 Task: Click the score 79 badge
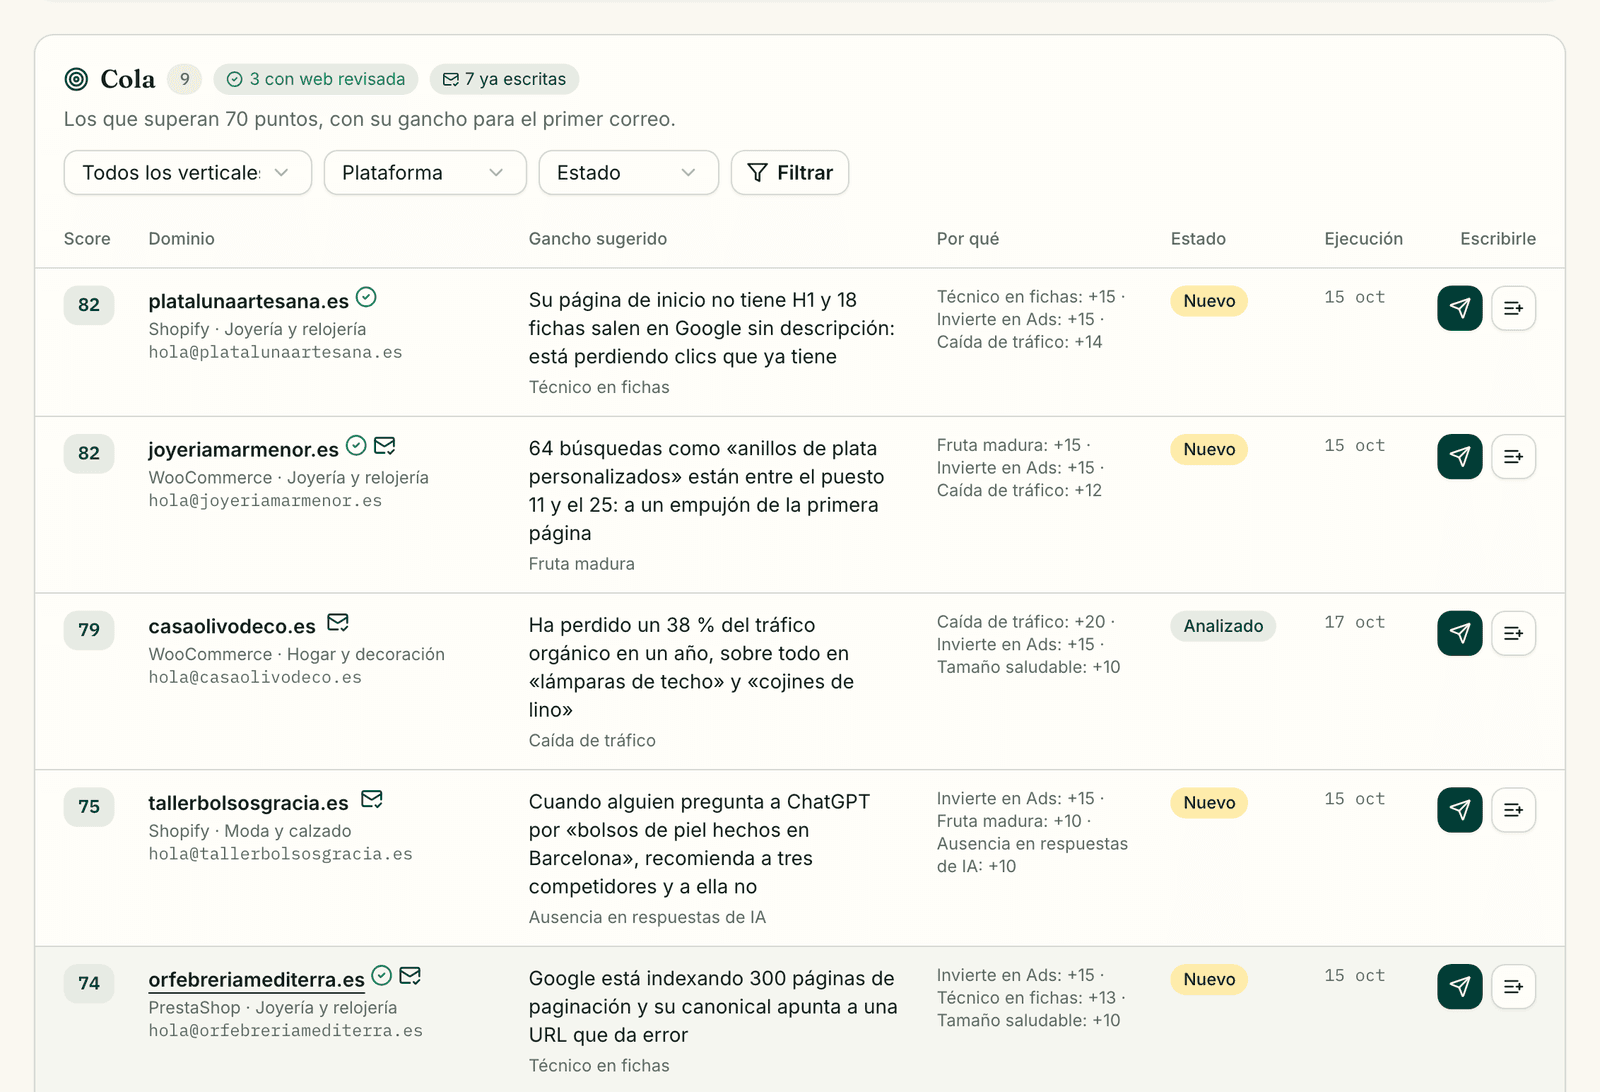[89, 630]
